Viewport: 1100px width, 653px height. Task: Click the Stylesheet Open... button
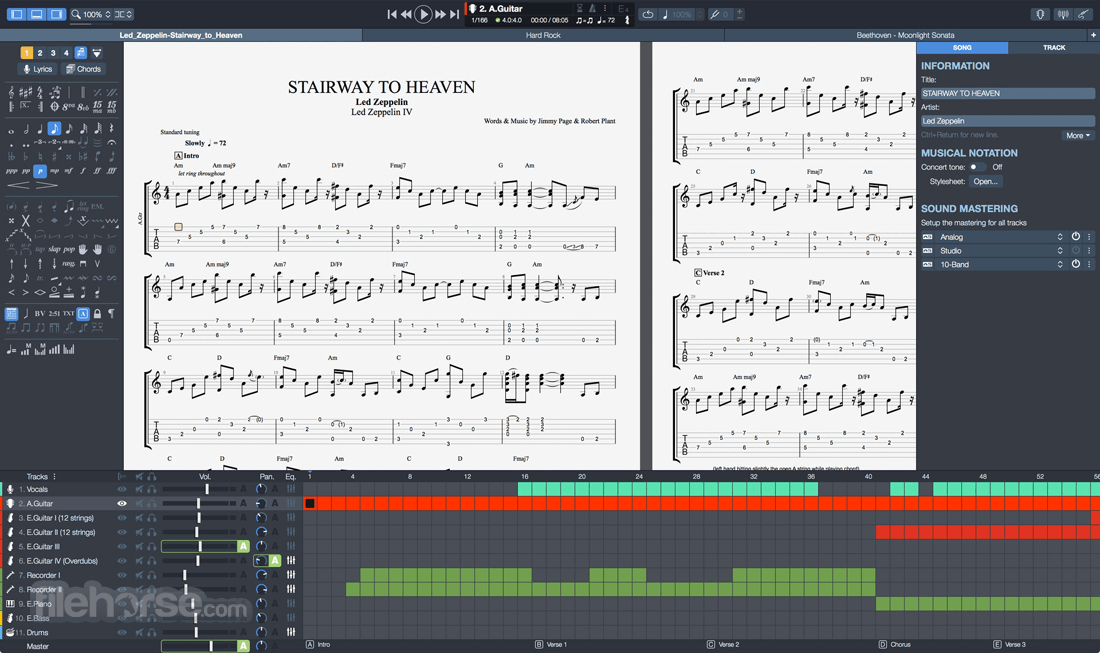coord(985,182)
